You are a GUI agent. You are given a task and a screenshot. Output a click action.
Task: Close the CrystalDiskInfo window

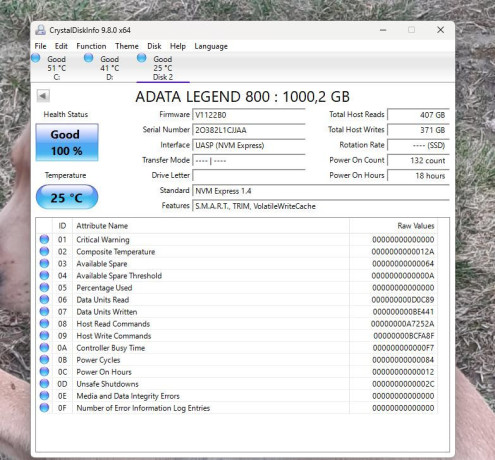(440, 30)
